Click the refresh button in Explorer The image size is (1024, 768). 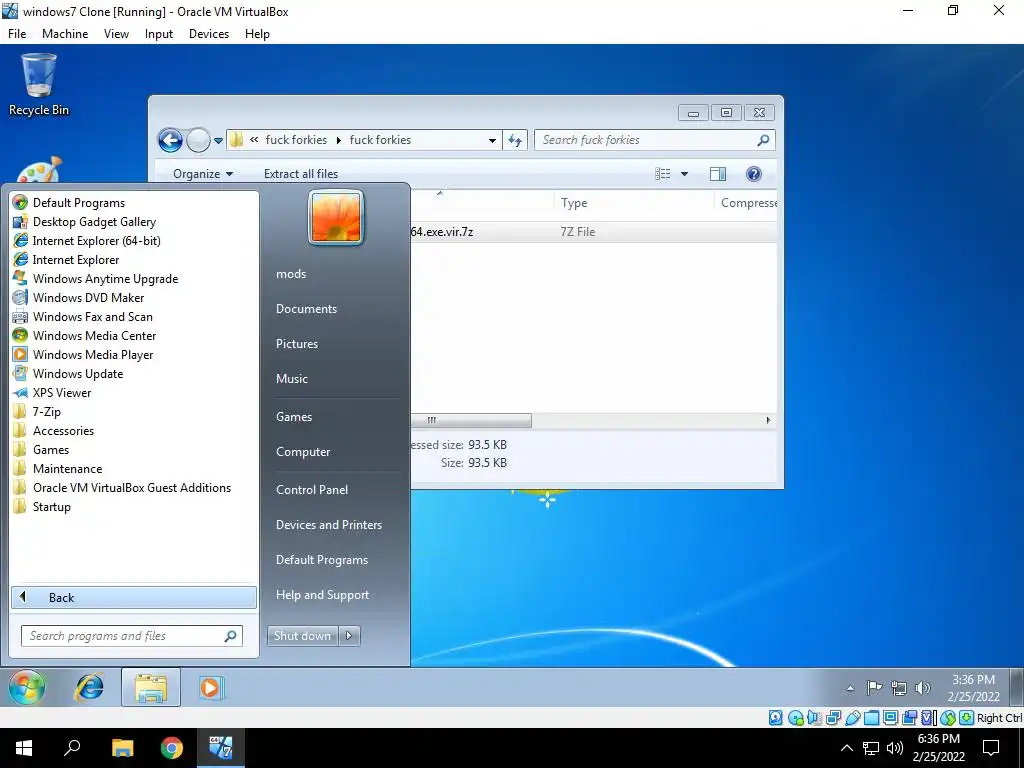tap(515, 140)
